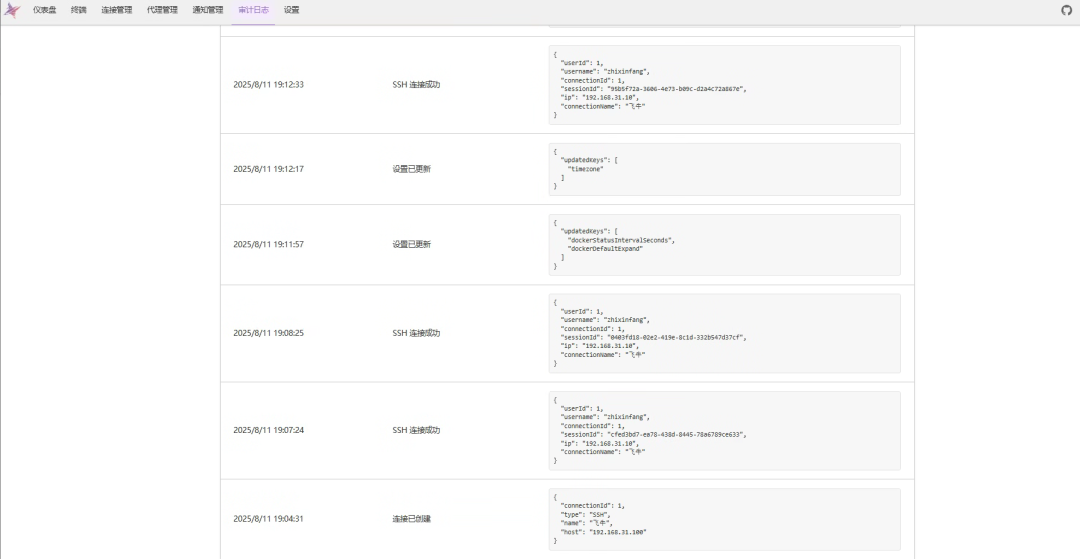
Task: Open the GitHub icon link
Action: coord(1066,10)
